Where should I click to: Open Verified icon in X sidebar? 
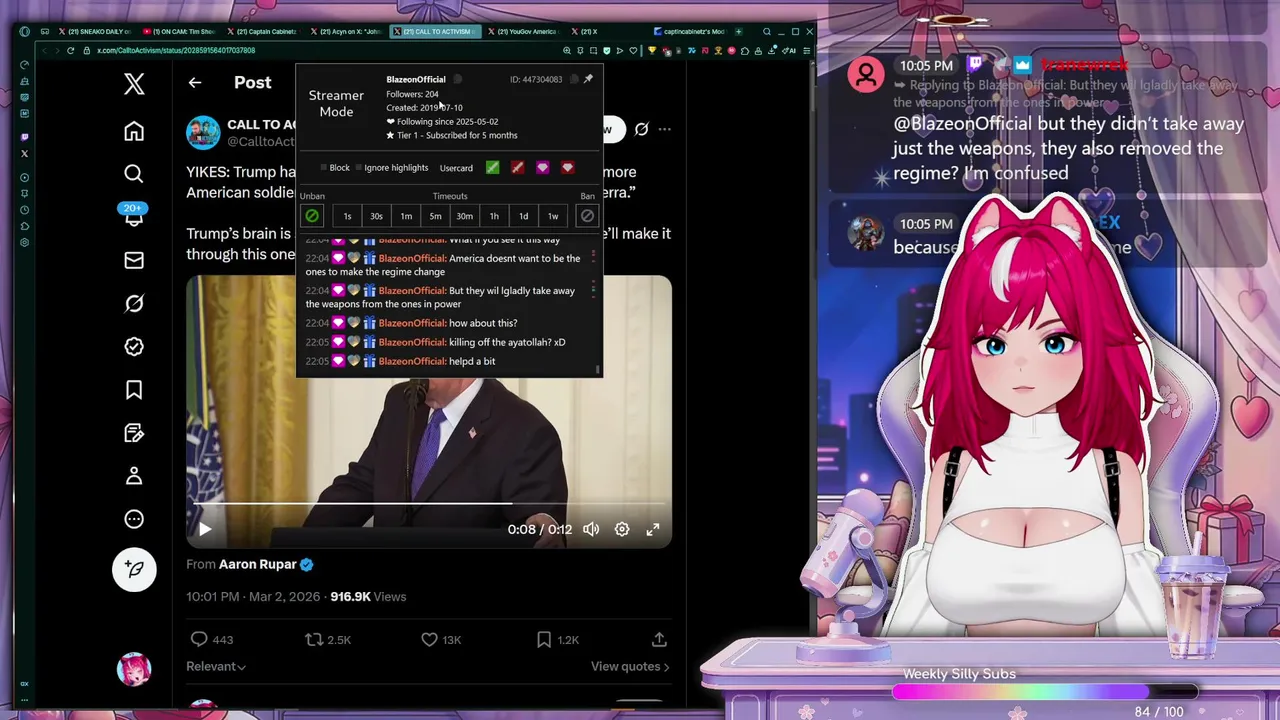point(134,346)
